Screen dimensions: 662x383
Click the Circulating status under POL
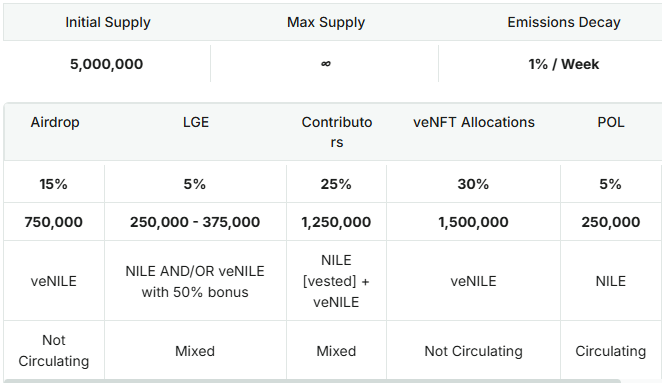(x=610, y=351)
